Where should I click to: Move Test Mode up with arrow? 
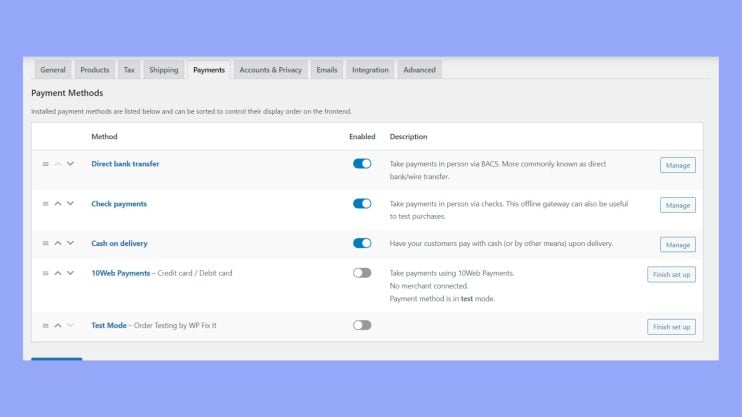coord(58,325)
